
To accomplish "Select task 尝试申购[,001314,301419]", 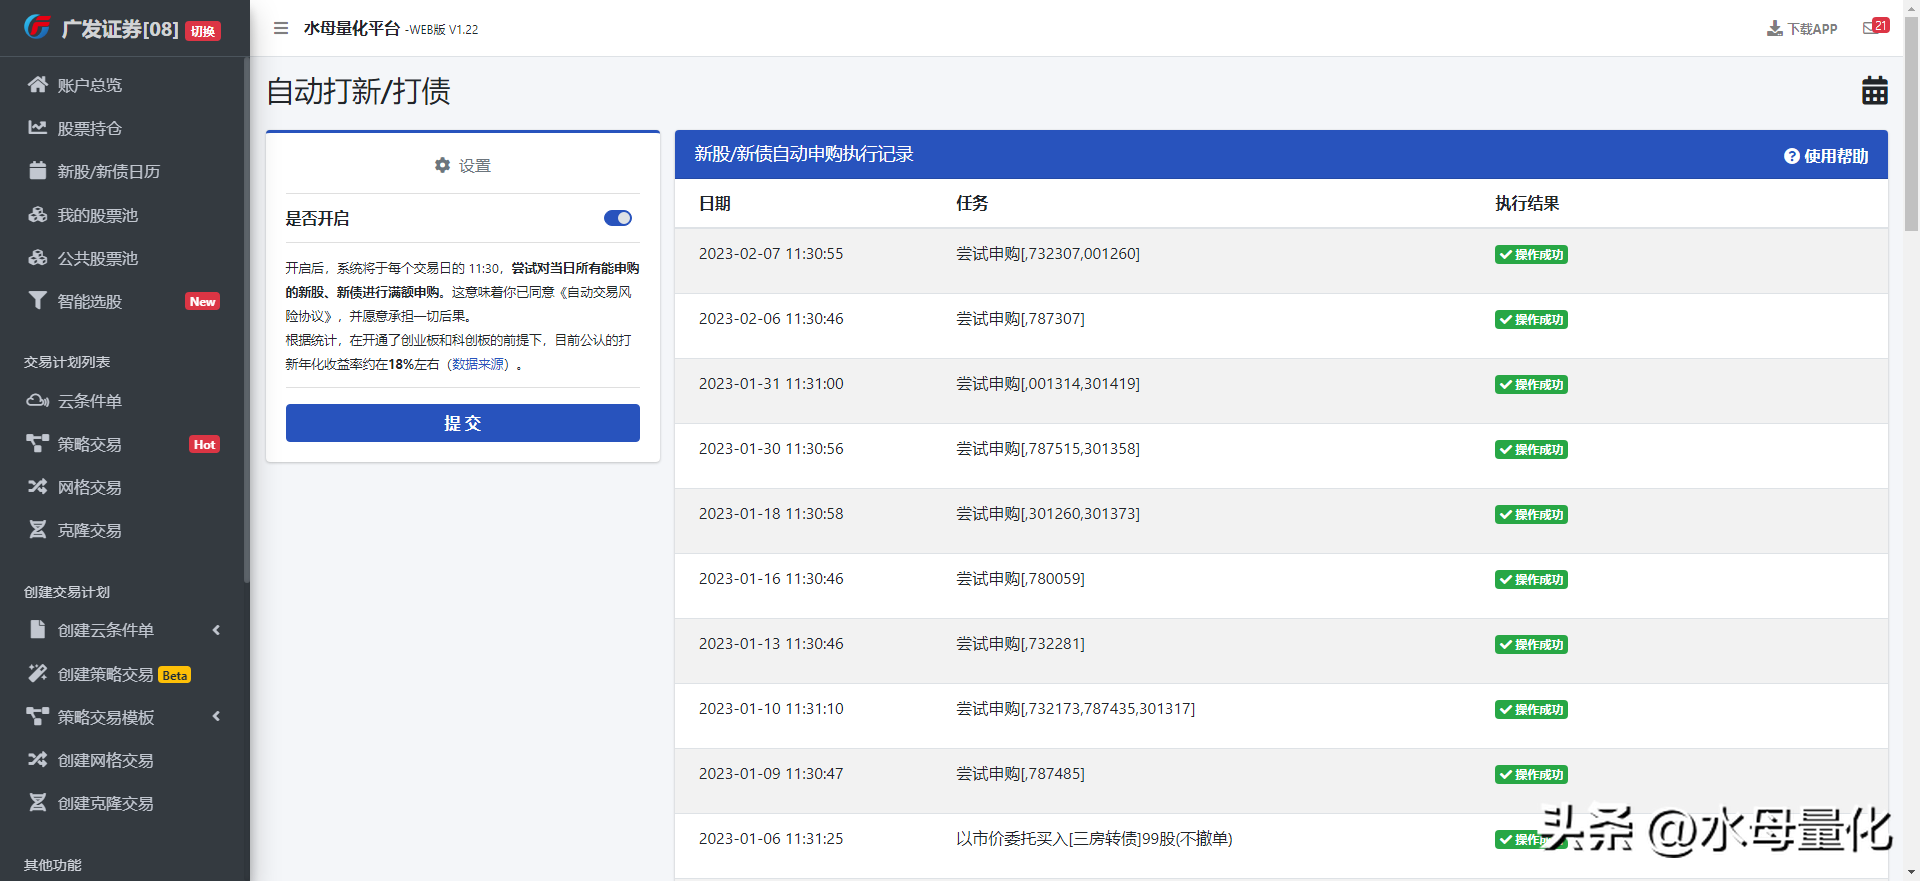I will 1048,384.
